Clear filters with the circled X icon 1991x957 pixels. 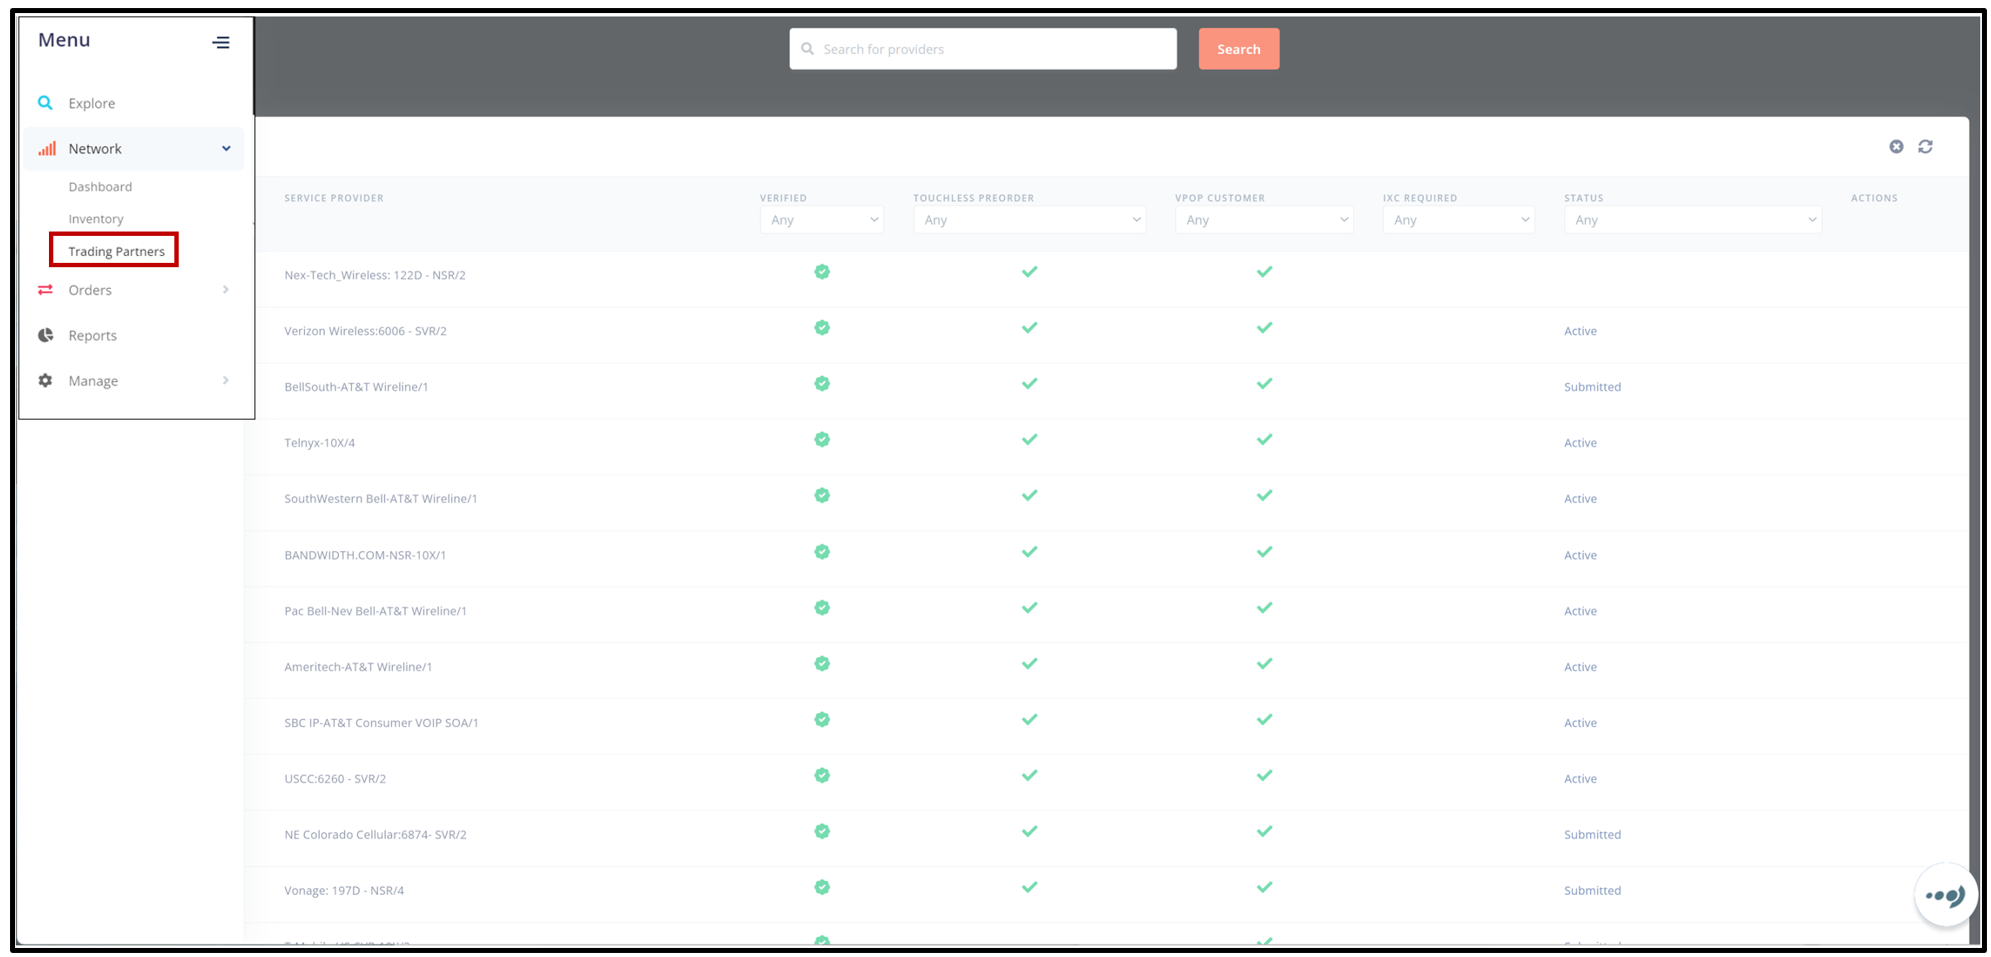click(x=1896, y=147)
